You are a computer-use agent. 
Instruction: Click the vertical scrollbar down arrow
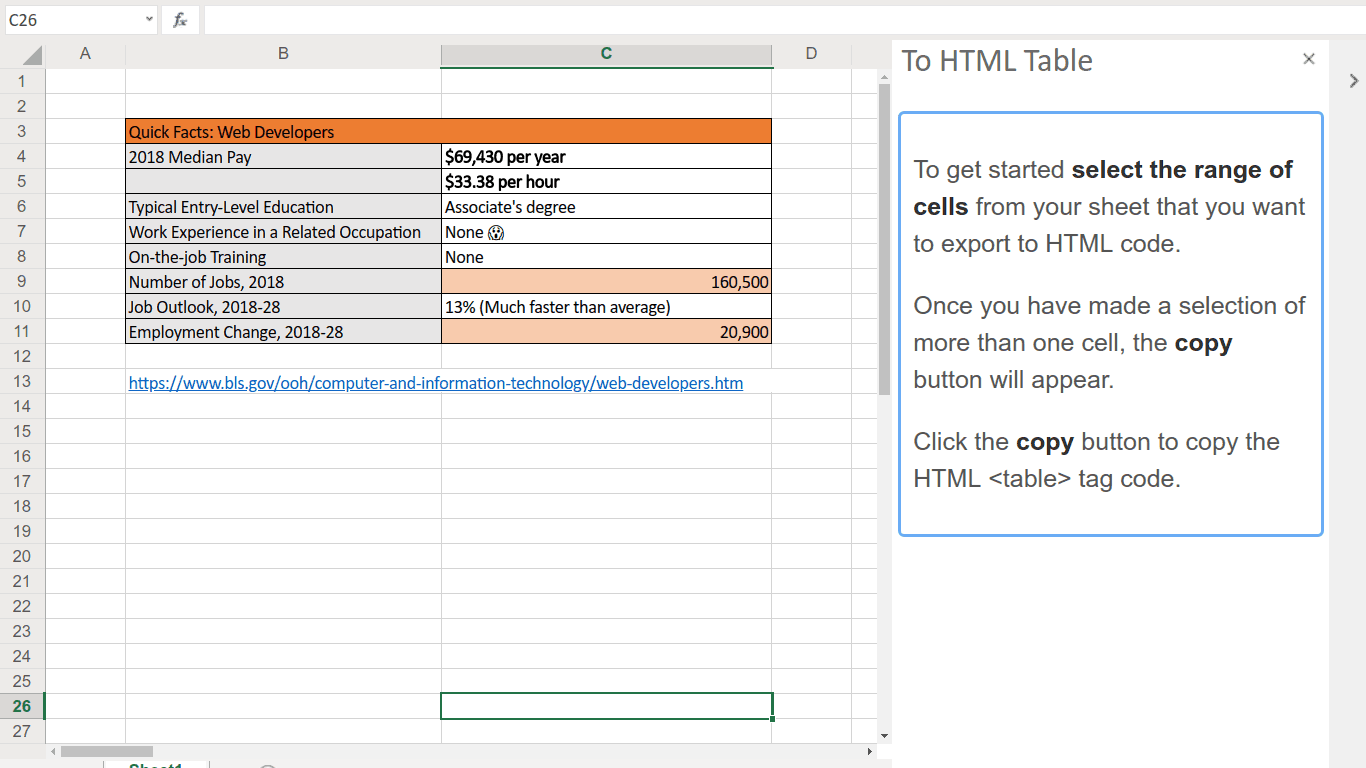pos(883,736)
